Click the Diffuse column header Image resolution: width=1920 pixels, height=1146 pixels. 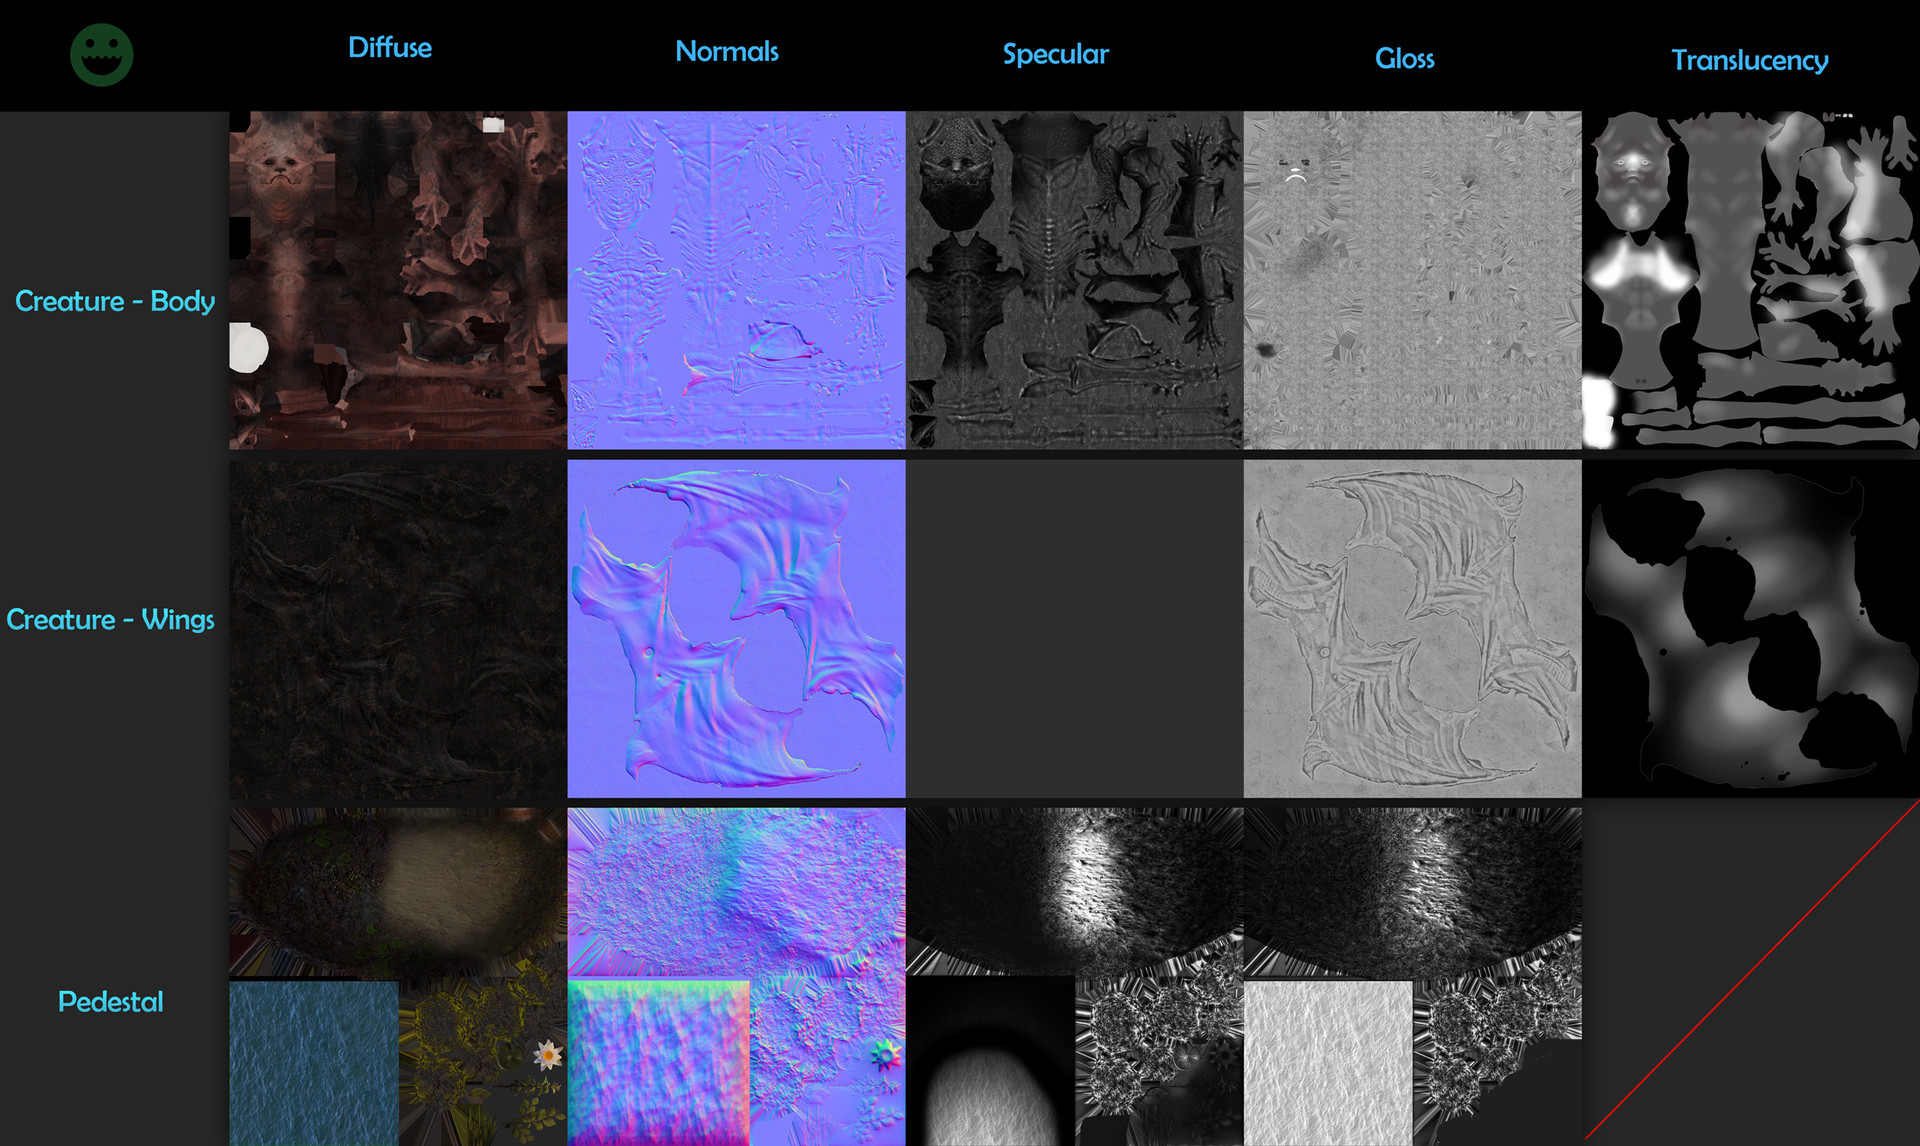(x=389, y=48)
